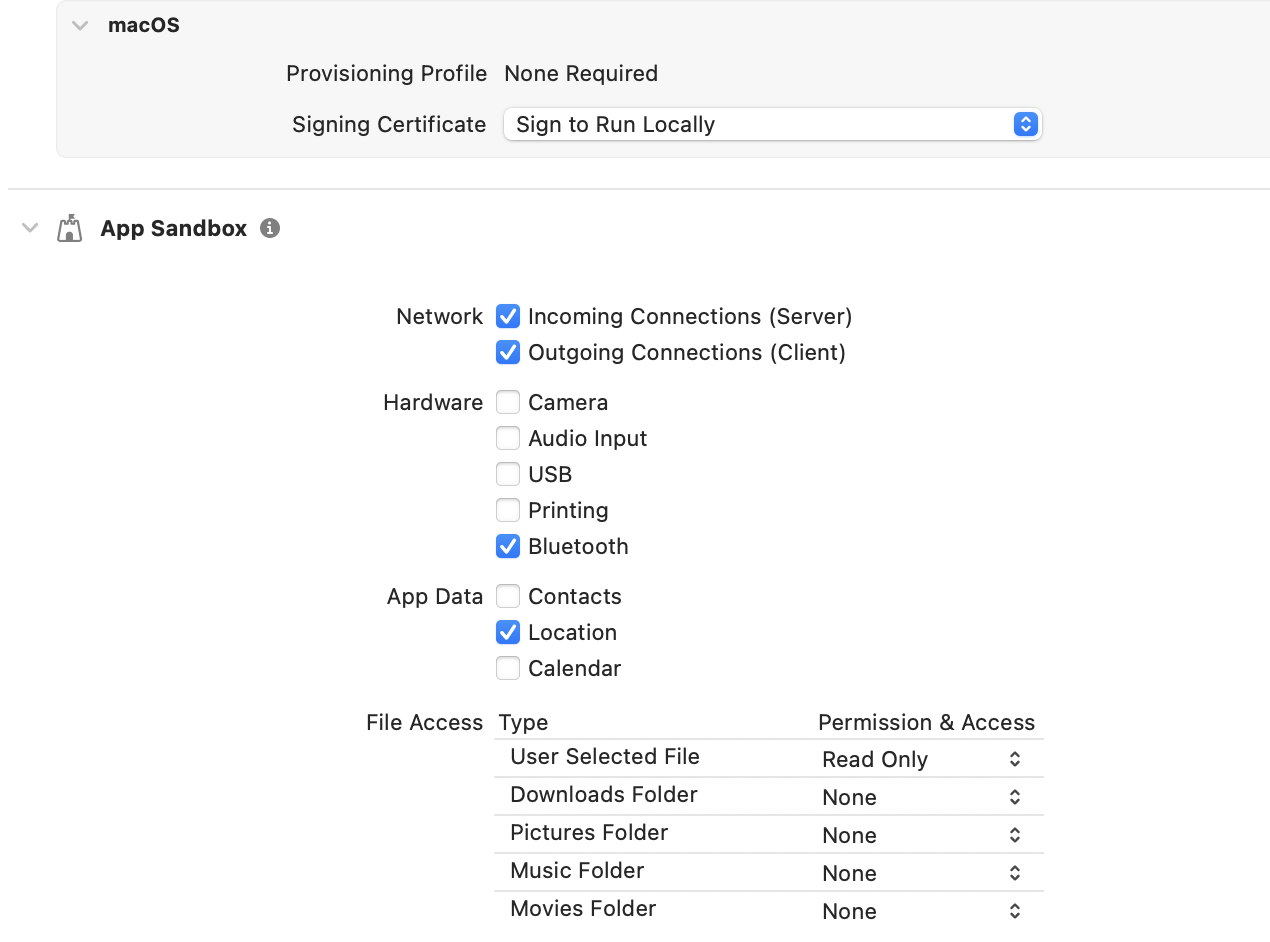1270x942 pixels.
Task: Open the Signing Certificate dropdown
Action: coord(772,124)
